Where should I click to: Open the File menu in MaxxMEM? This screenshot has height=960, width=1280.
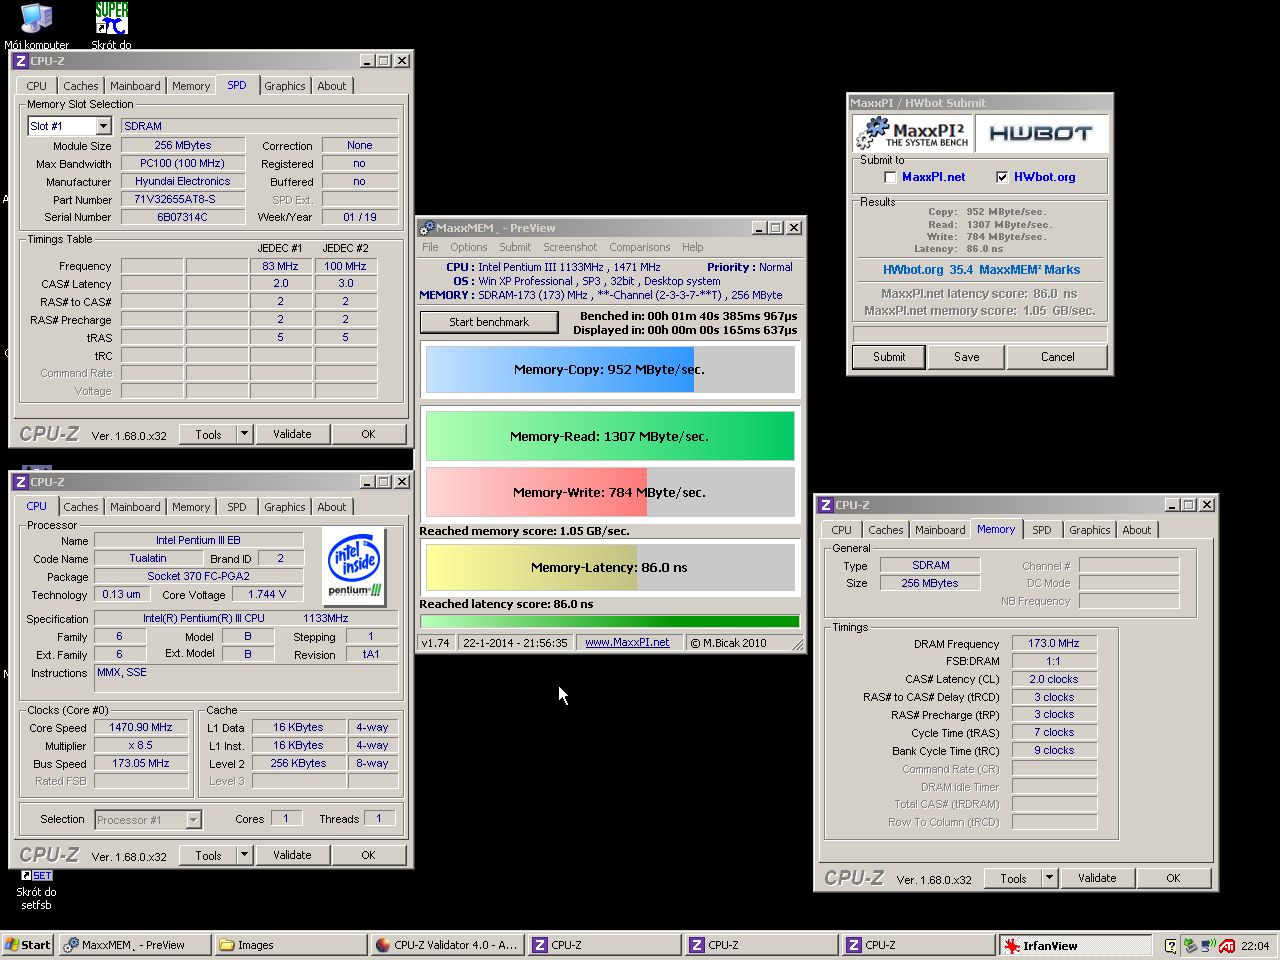pos(430,247)
